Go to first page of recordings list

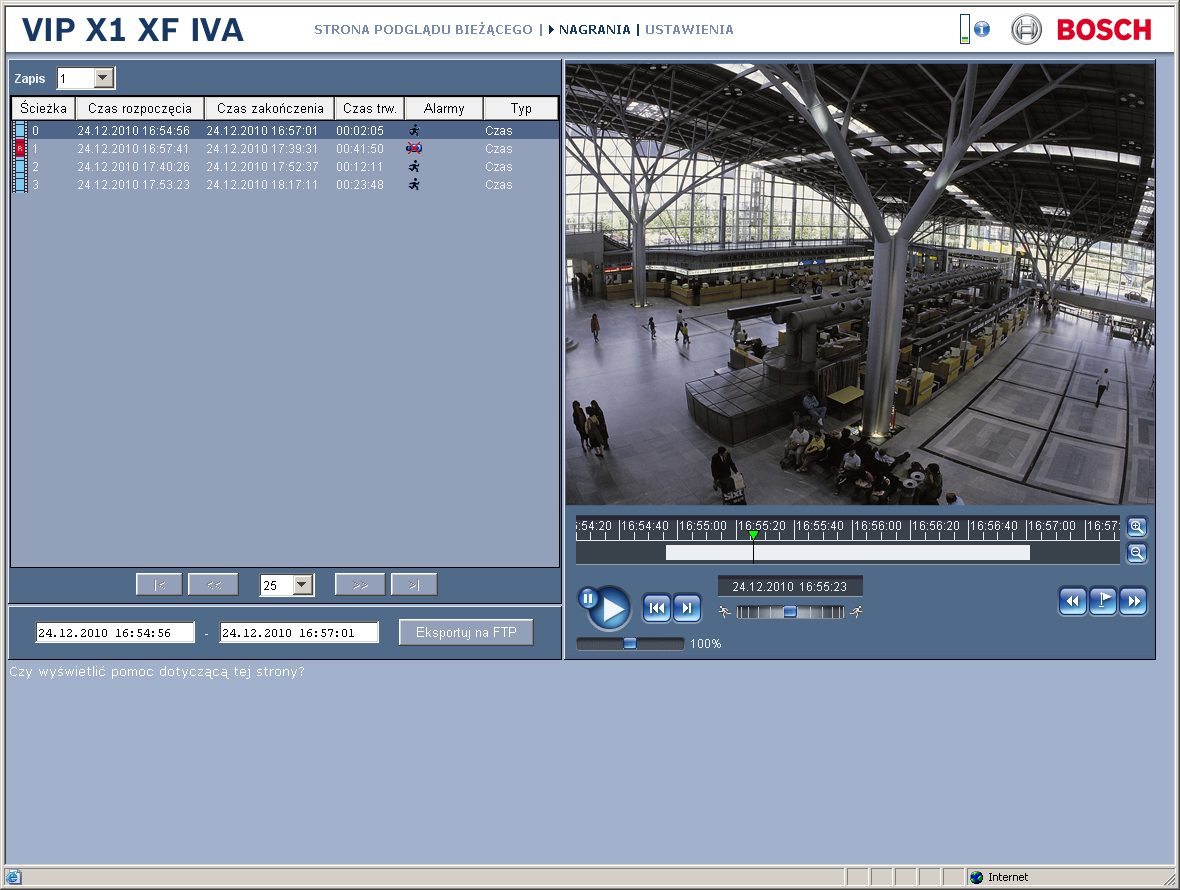pyautogui.click(x=159, y=585)
